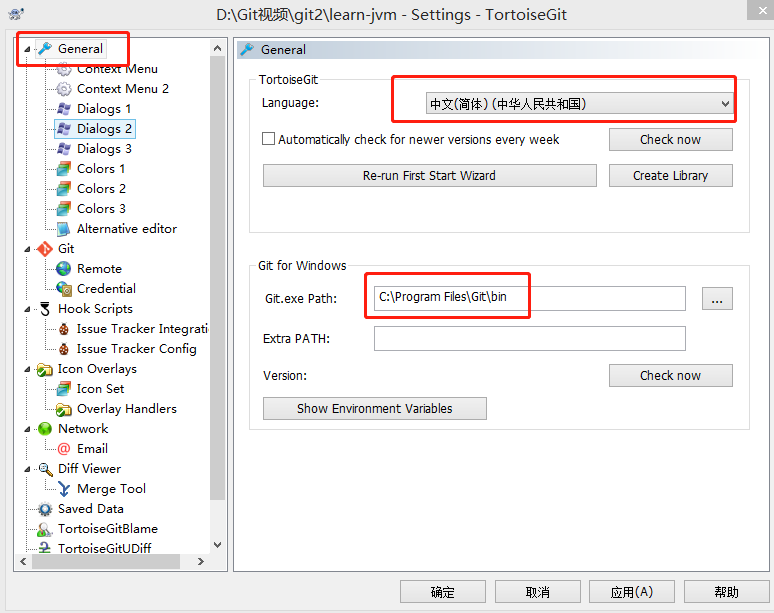Click the green Network globe icon

pyautogui.click(x=45, y=429)
